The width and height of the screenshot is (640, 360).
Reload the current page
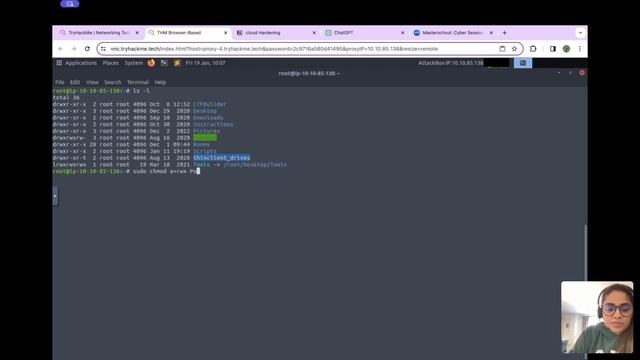(87, 49)
